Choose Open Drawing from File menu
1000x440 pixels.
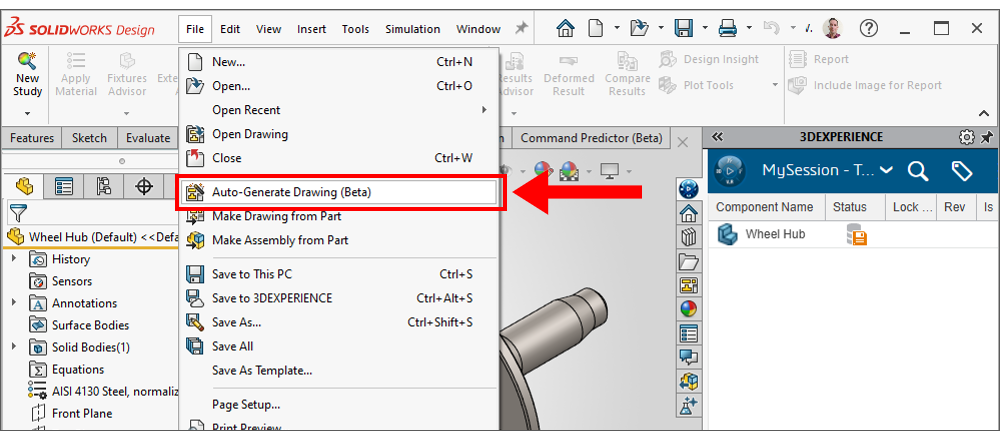click(x=337, y=134)
